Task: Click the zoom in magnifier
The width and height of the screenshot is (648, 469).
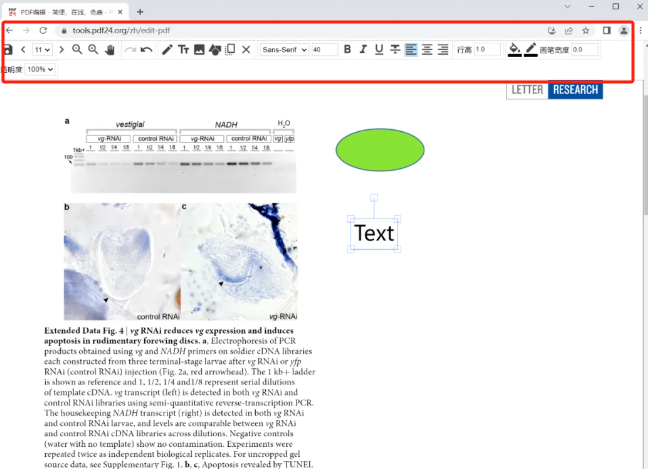Action: point(93,50)
